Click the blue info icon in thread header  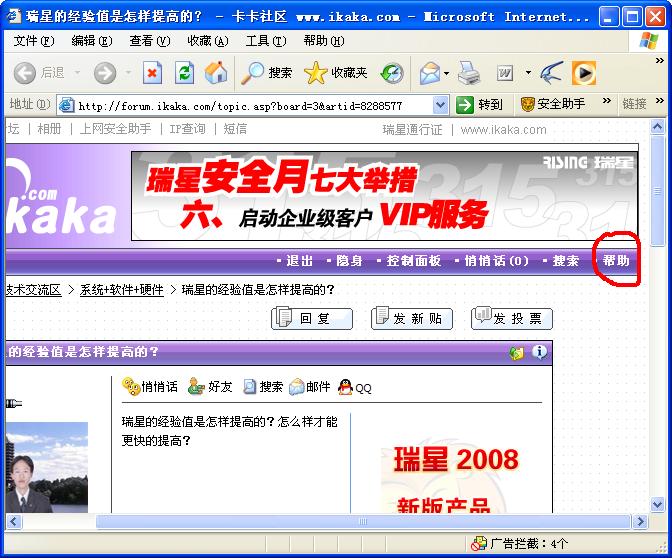(539, 352)
